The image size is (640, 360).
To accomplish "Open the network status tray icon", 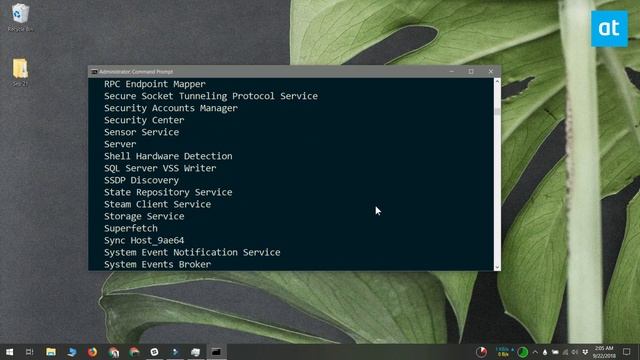I will click(x=565, y=352).
